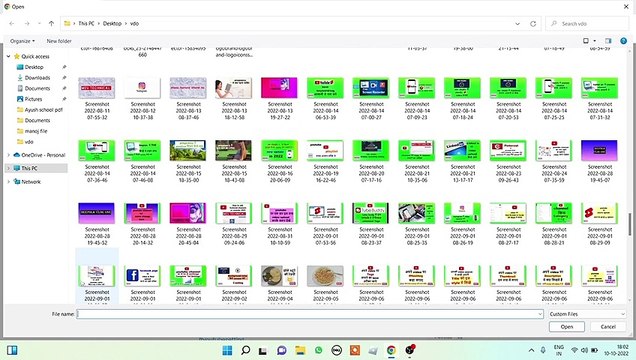Click the Cancel button
The height and width of the screenshot is (360, 636).
pyautogui.click(x=608, y=326)
